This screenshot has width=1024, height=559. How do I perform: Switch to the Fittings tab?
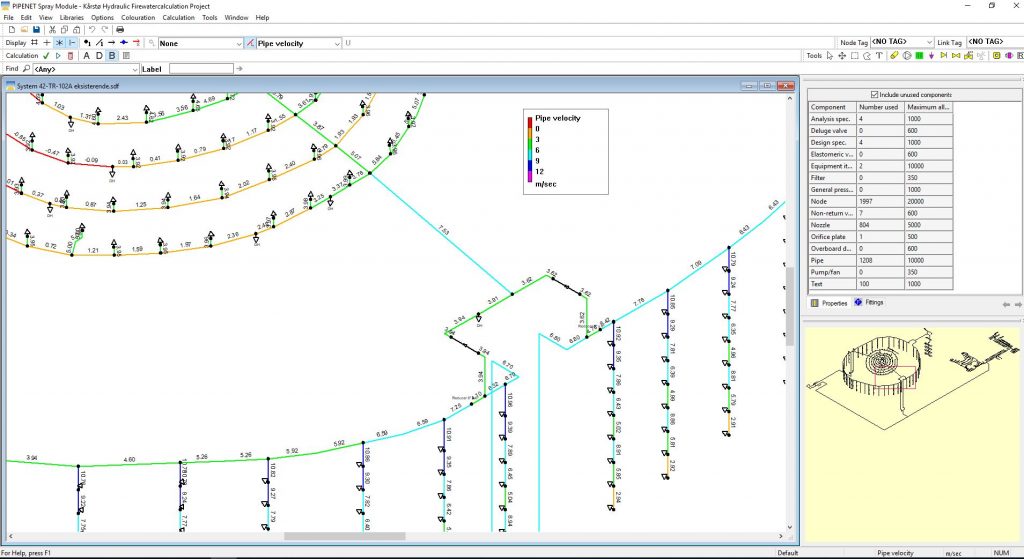pyautogui.click(x=869, y=303)
